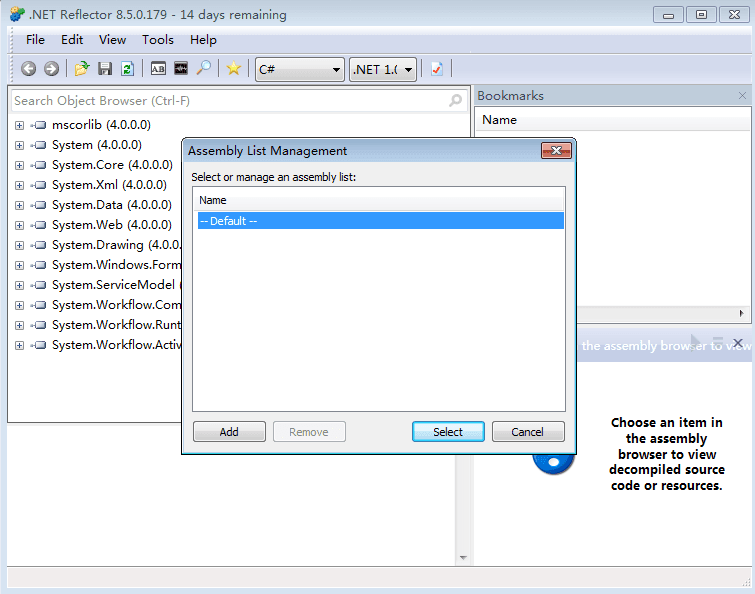This screenshot has height=594, width=755.
Task: Click the AB toolbar icon
Action: 158,69
